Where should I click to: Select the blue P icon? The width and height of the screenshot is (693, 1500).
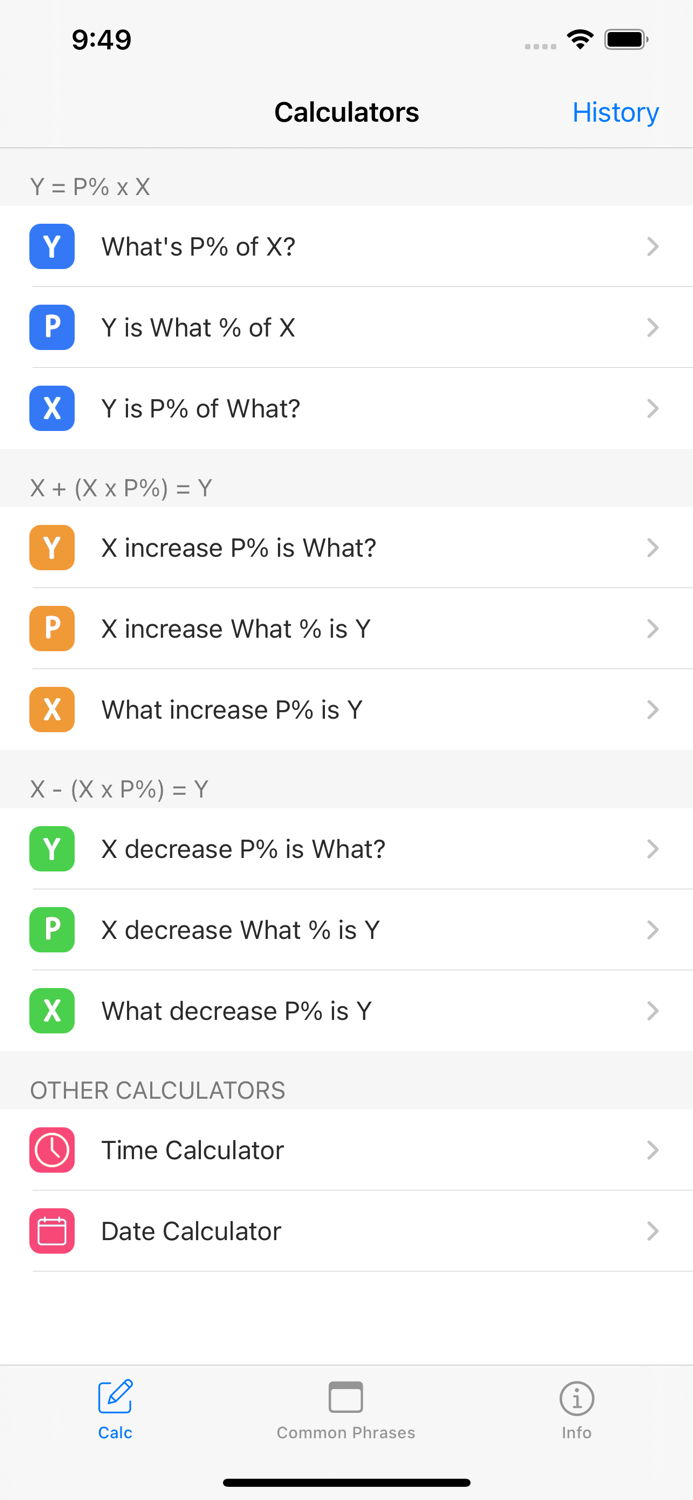point(52,327)
